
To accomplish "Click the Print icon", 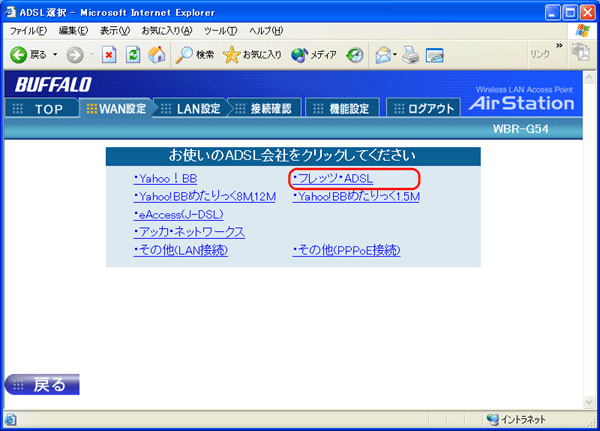I will [x=411, y=55].
